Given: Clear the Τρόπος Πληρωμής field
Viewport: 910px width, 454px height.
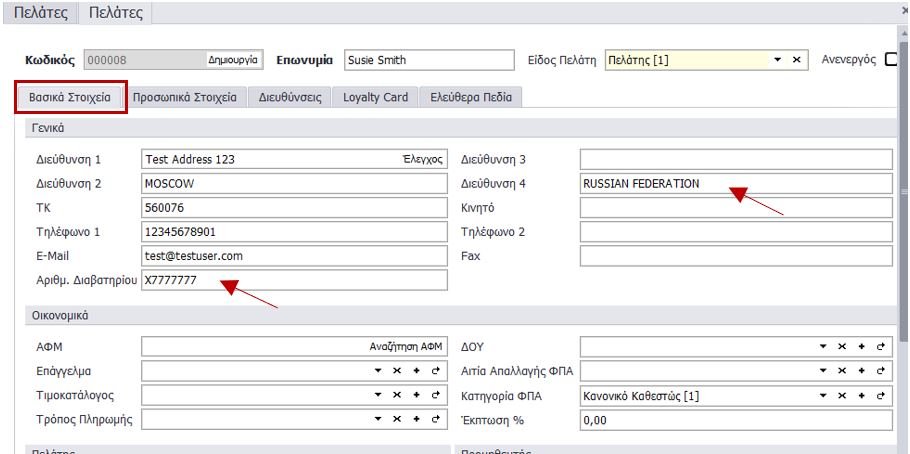Looking at the screenshot, I should click(x=397, y=419).
